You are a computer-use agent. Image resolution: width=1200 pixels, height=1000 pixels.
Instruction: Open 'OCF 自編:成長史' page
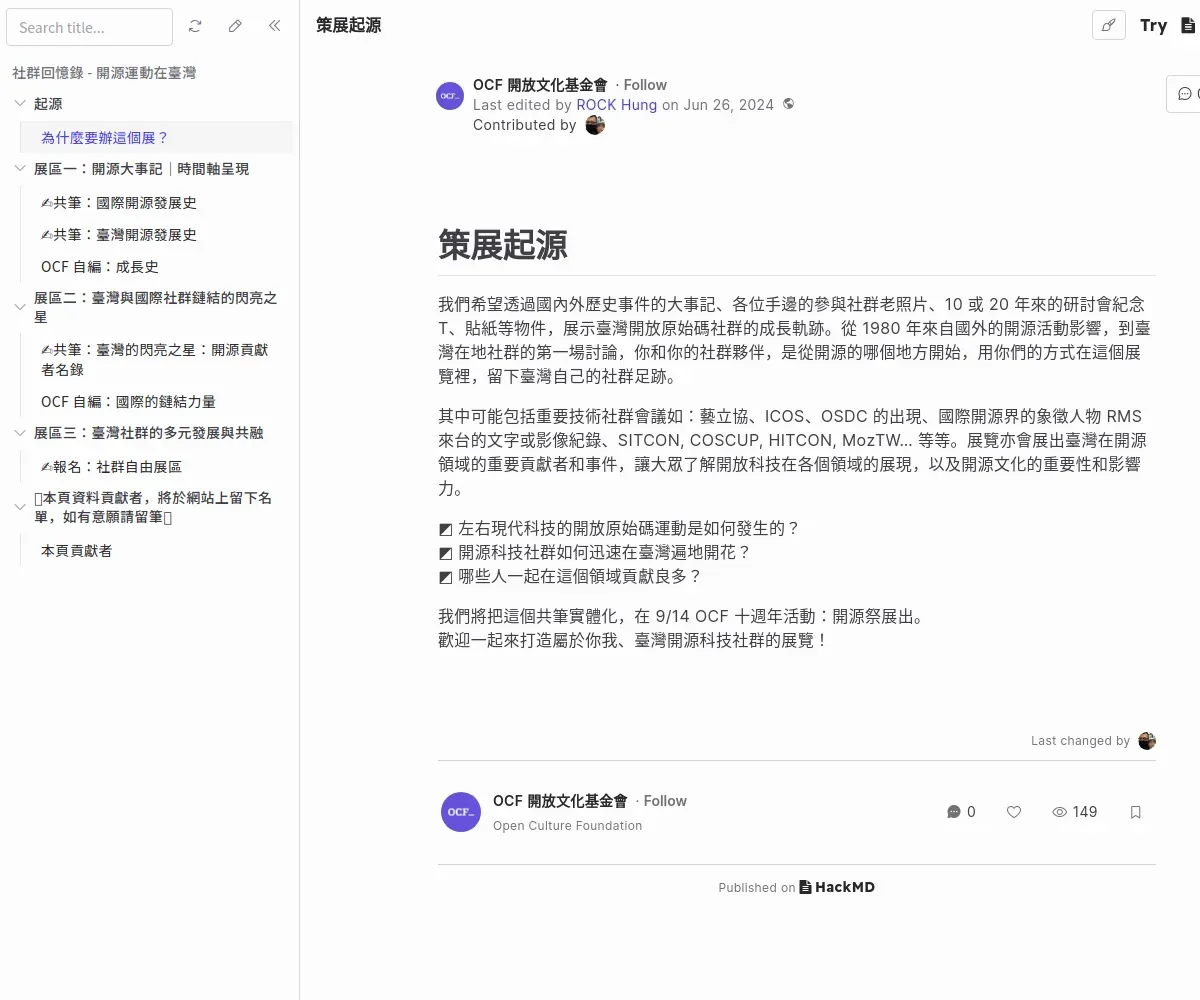click(x=100, y=267)
